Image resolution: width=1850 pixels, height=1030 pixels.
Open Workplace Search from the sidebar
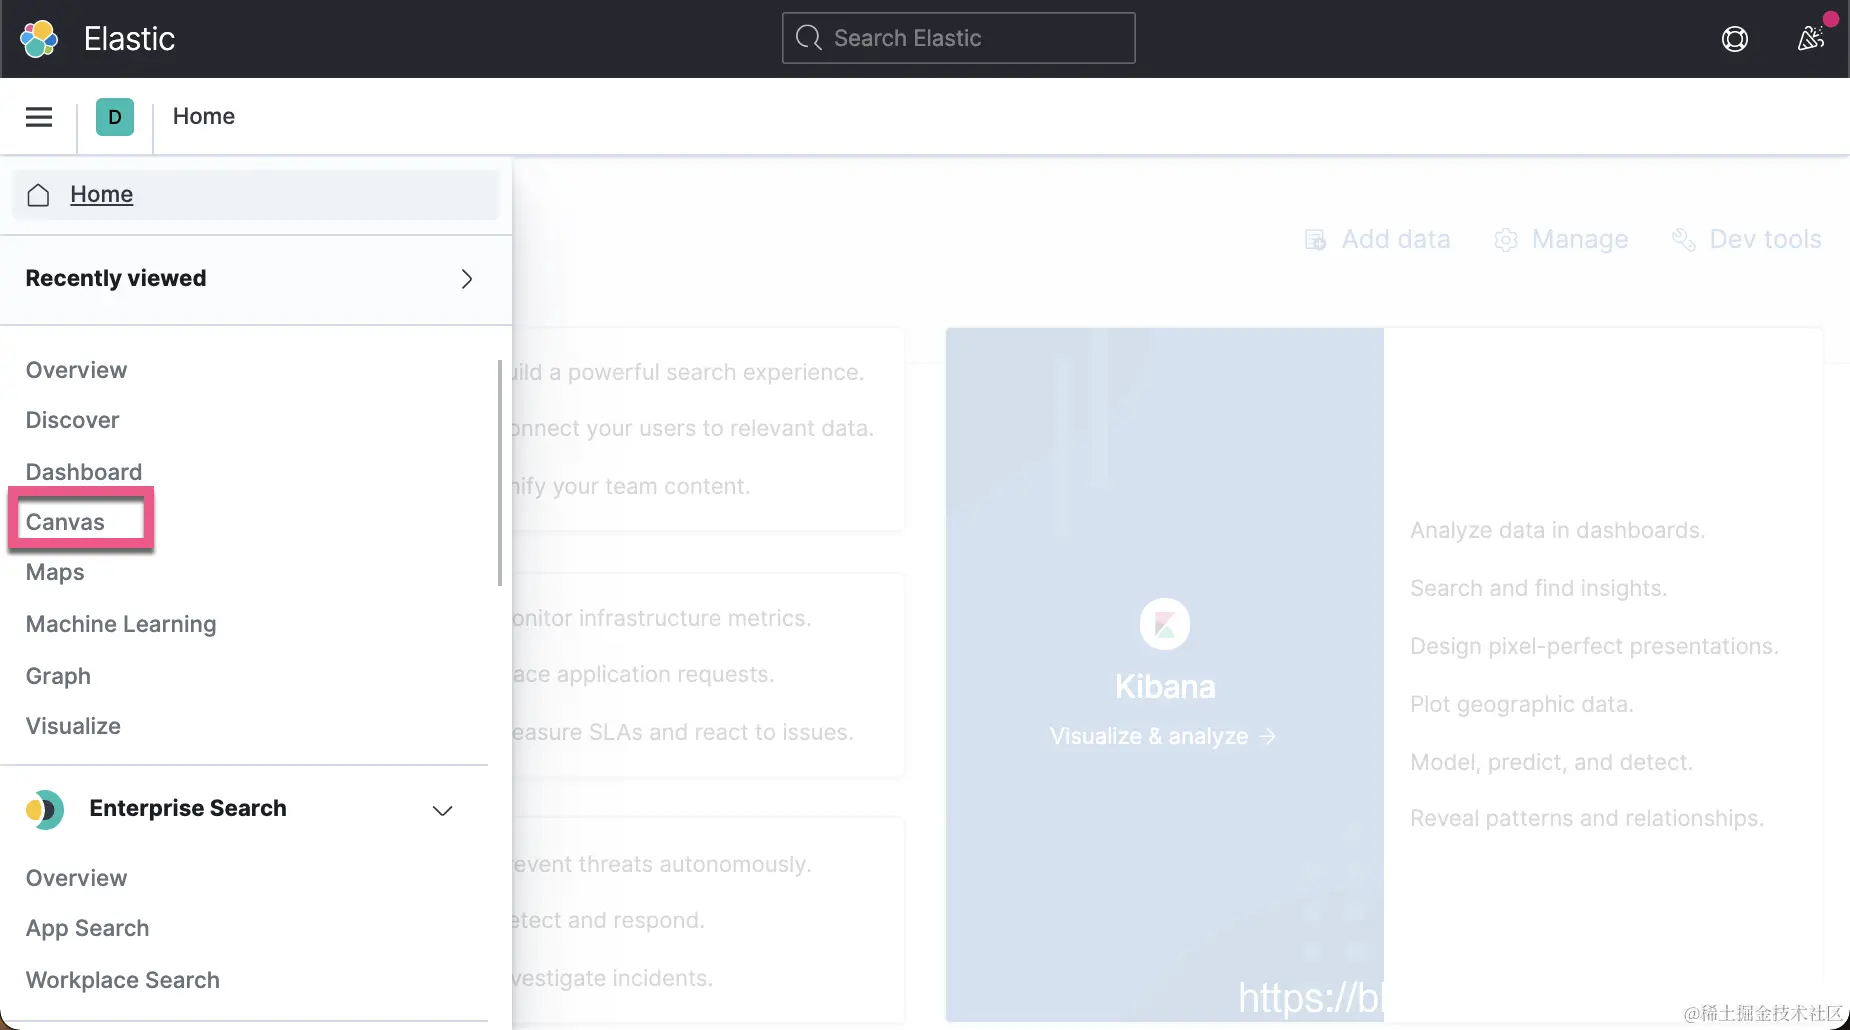pos(122,980)
